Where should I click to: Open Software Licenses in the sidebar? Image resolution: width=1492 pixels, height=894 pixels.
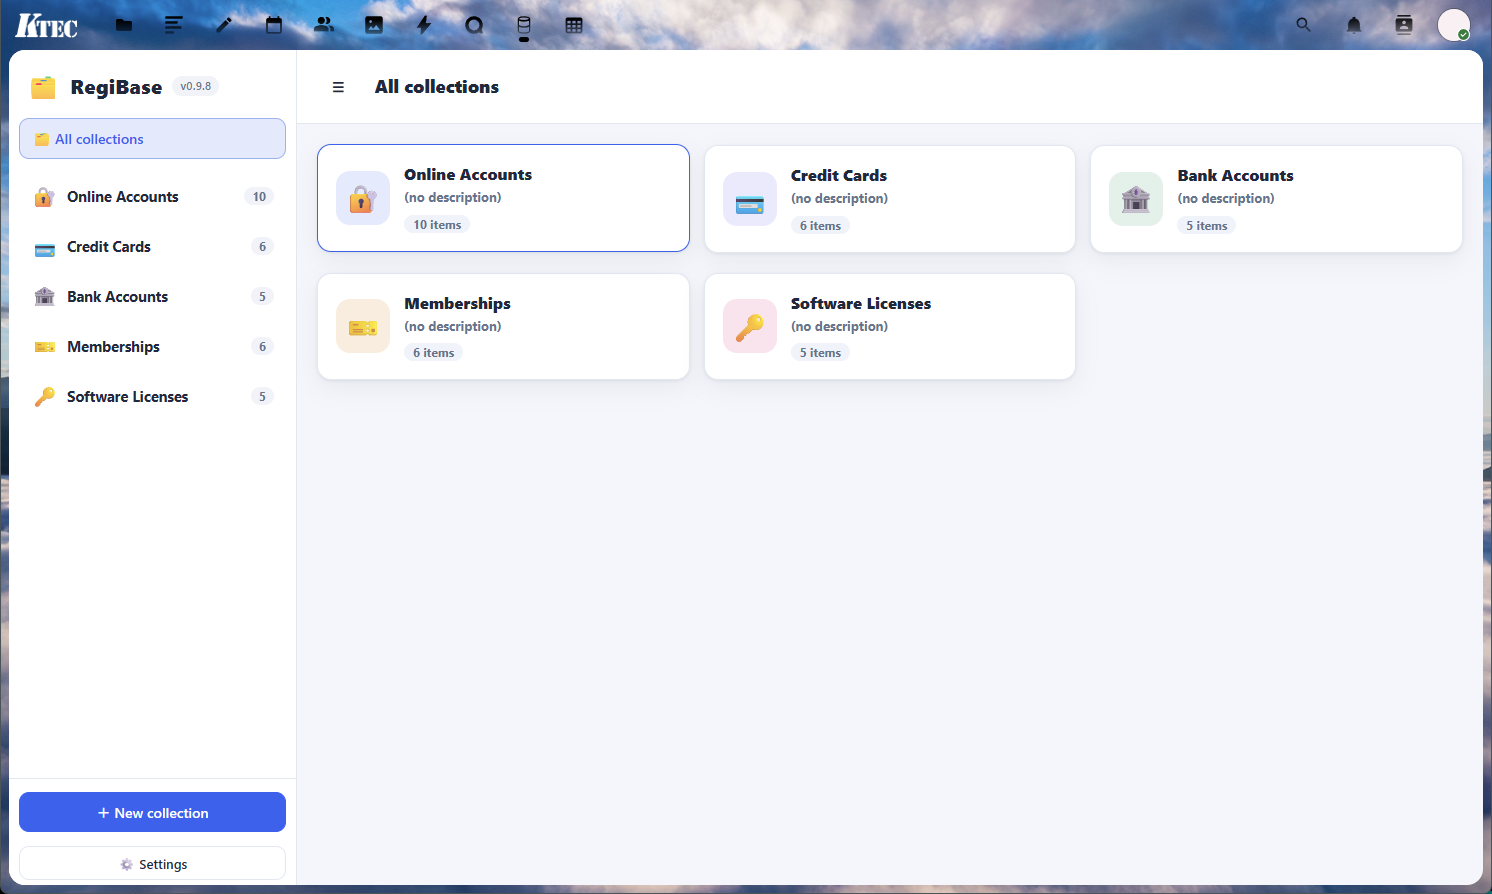coord(152,397)
